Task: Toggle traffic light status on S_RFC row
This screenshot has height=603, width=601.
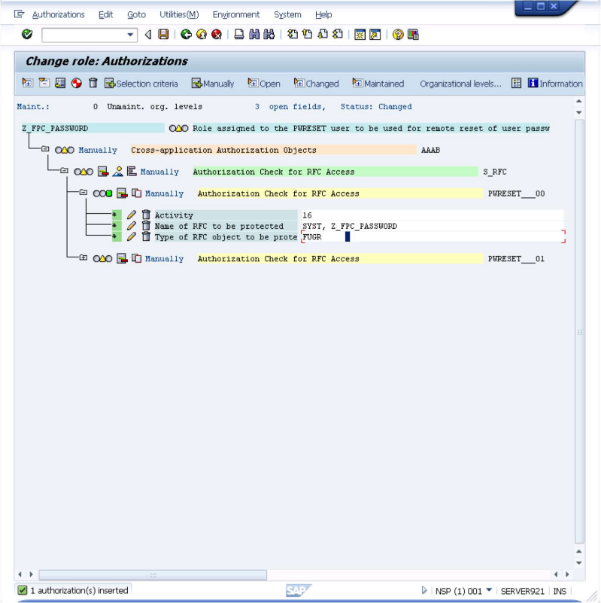Action: click(x=83, y=172)
